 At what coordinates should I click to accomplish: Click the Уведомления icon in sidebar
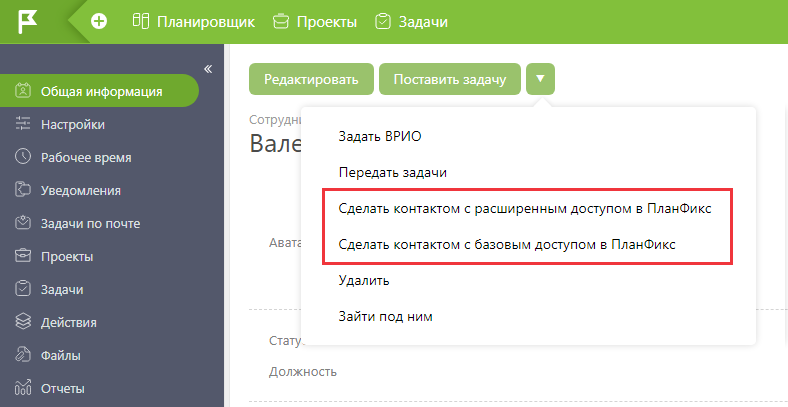pos(23,190)
